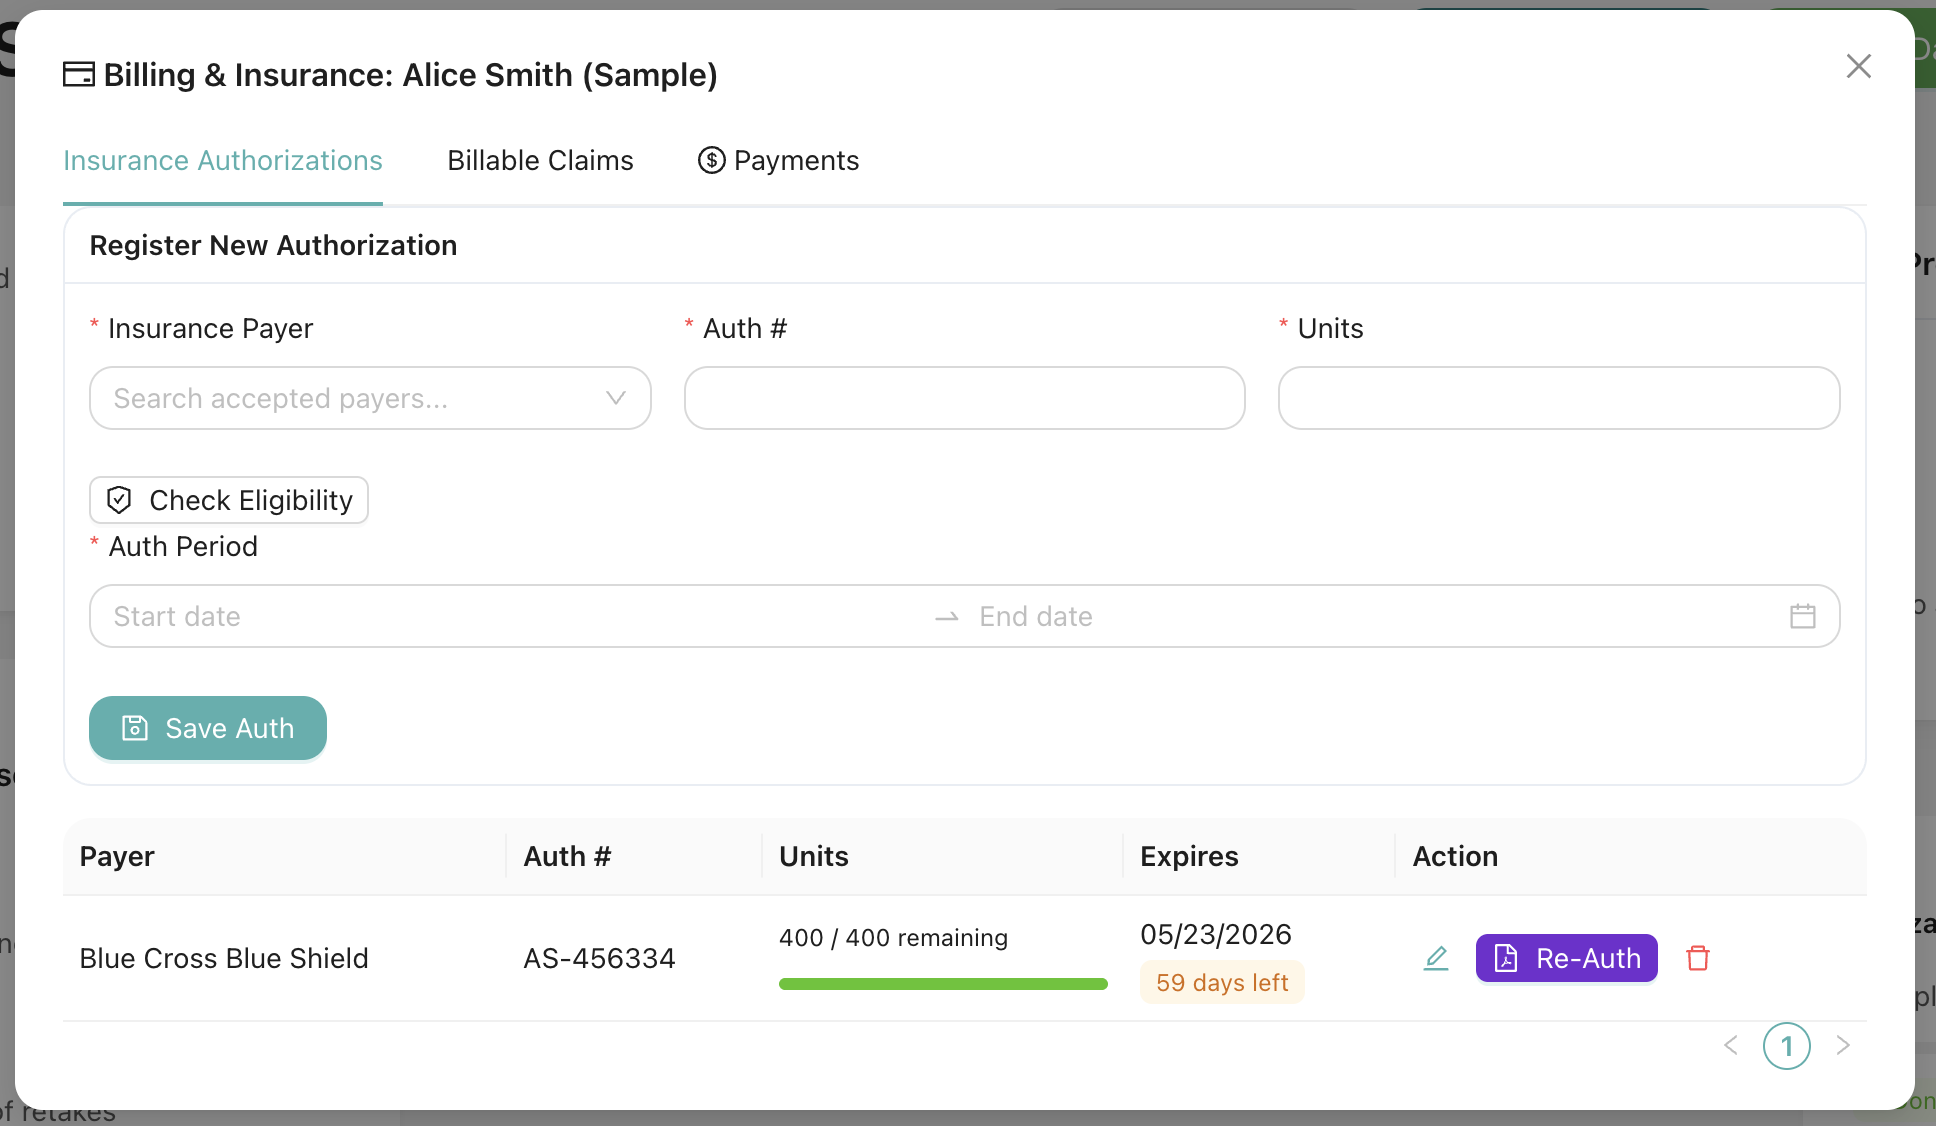Click the save disk icon inside Save Auth

(x=135, y=728)
